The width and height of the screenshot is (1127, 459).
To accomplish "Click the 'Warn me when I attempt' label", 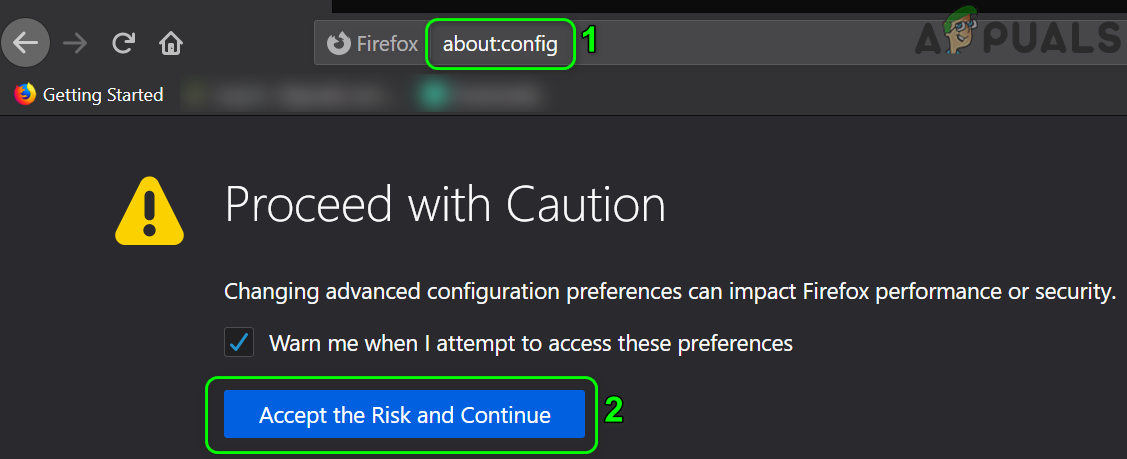I will (530, 343).
